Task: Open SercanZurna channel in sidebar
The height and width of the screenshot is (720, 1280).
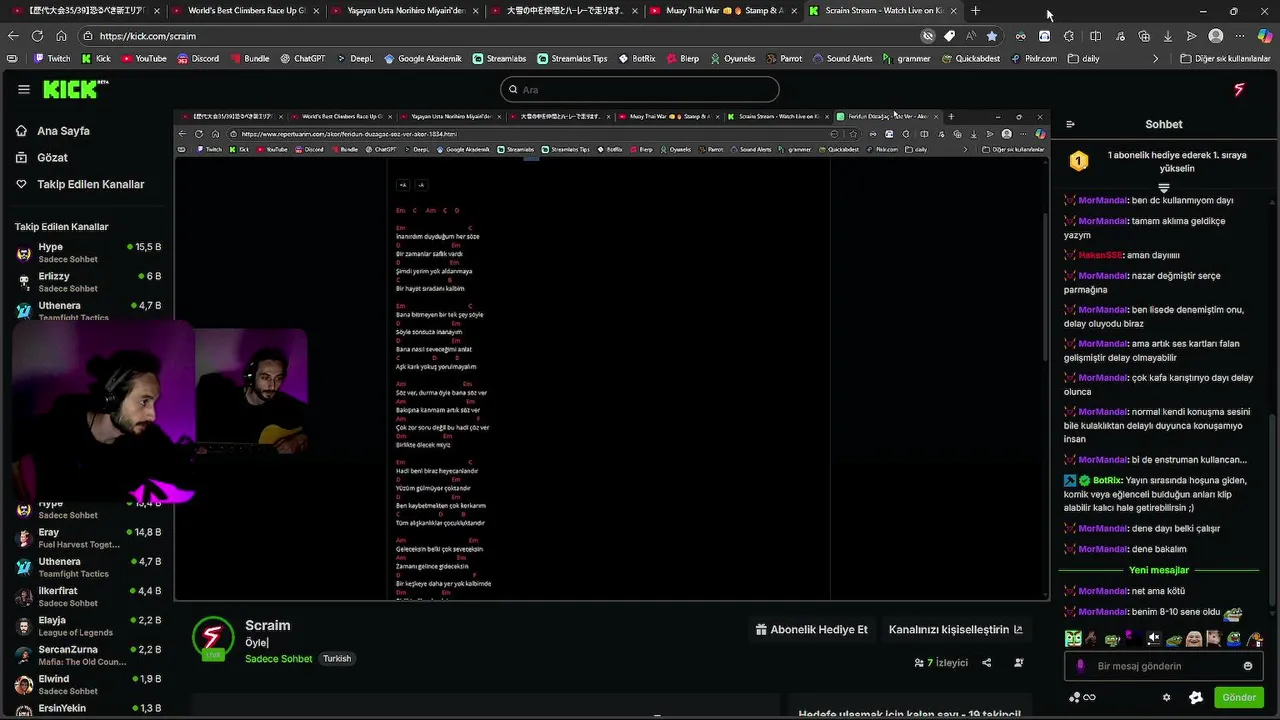Action: click(x=88, y=655)
